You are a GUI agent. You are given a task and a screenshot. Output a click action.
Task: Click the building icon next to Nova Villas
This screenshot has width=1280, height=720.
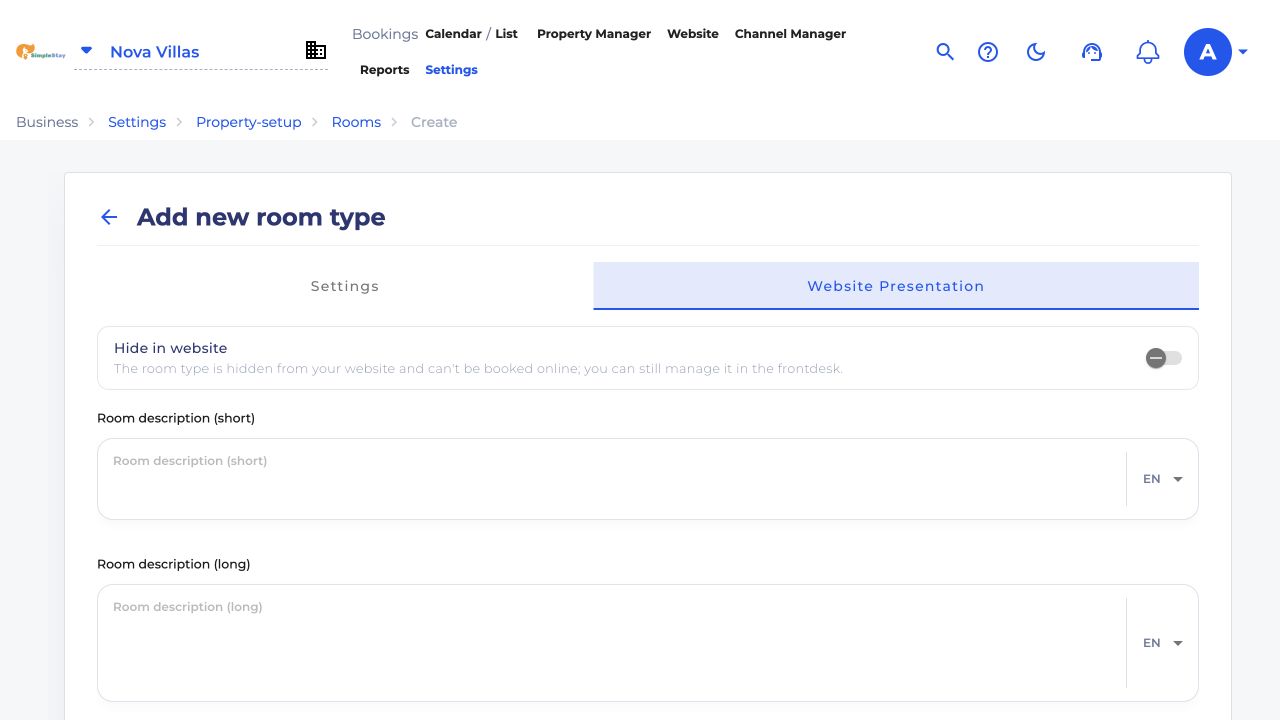[316, 50]
